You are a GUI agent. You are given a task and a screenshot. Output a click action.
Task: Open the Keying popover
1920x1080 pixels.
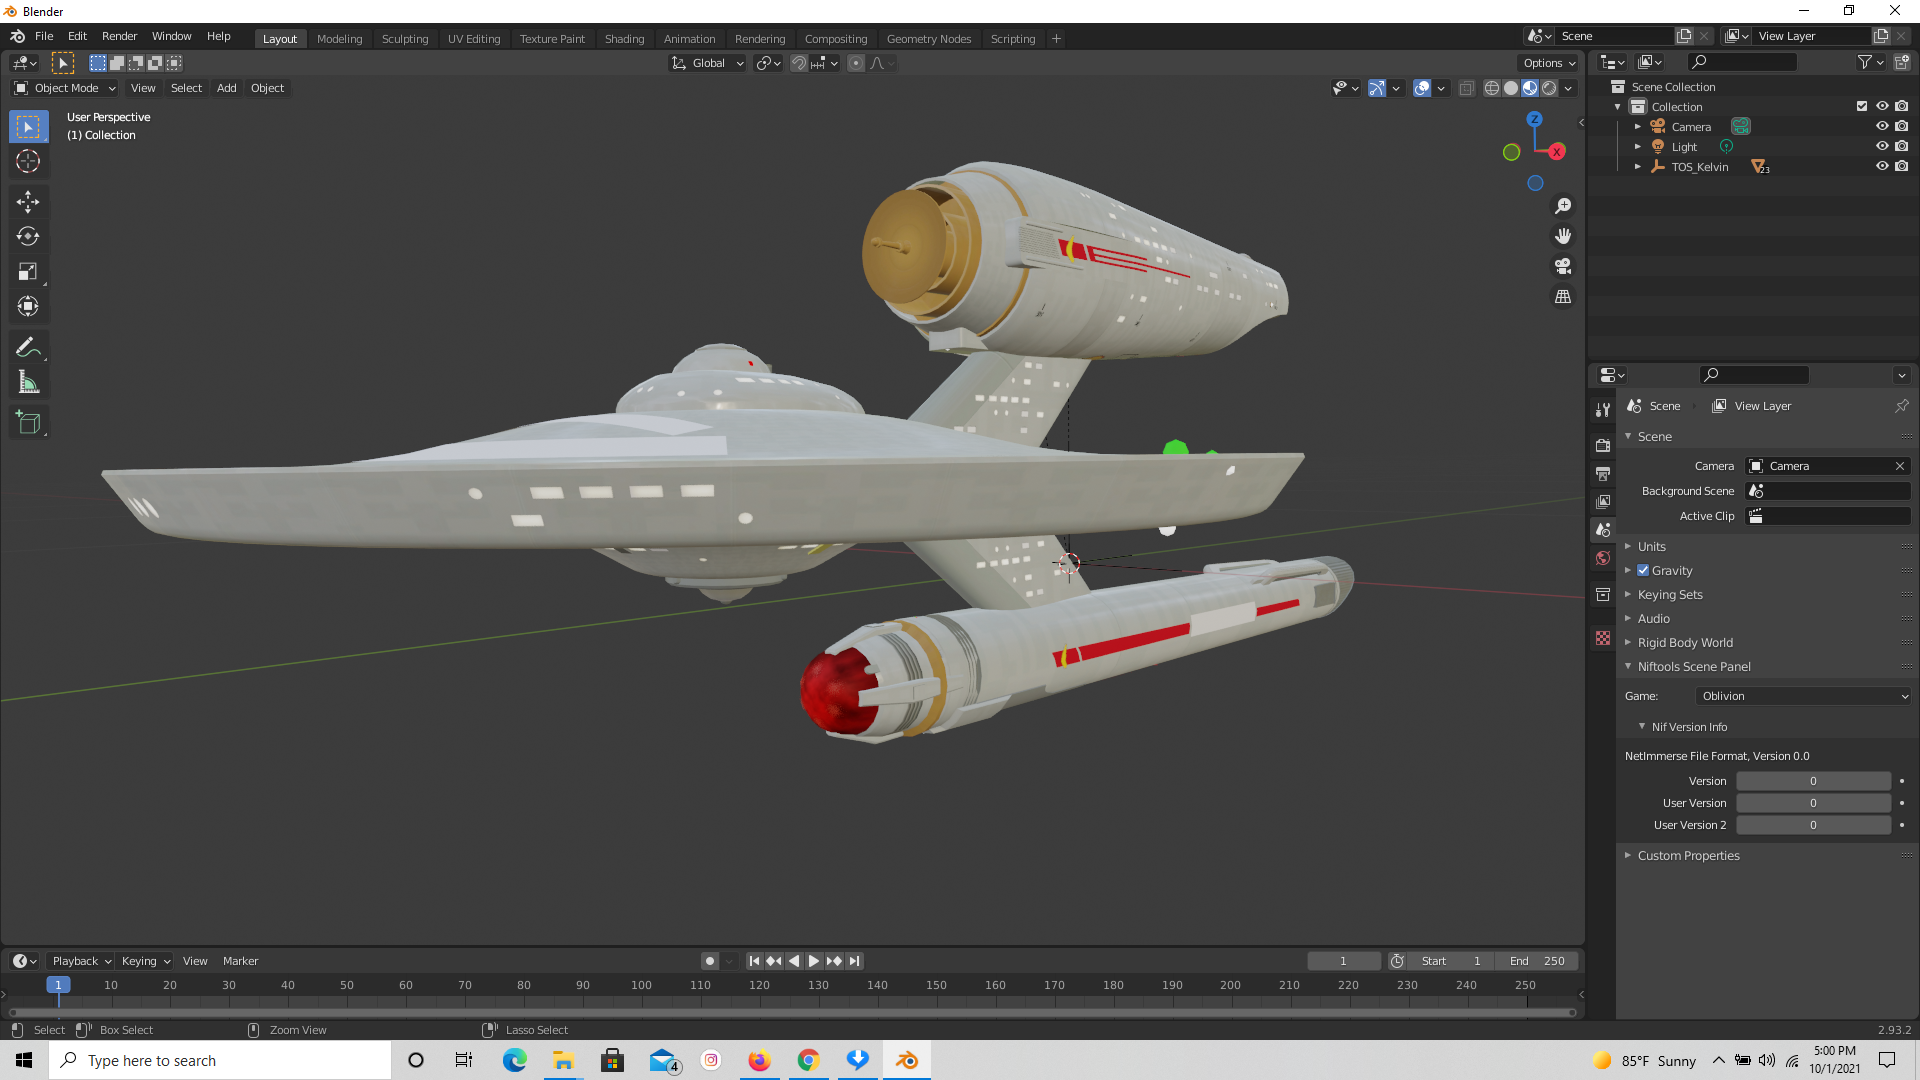coord(145,961)
